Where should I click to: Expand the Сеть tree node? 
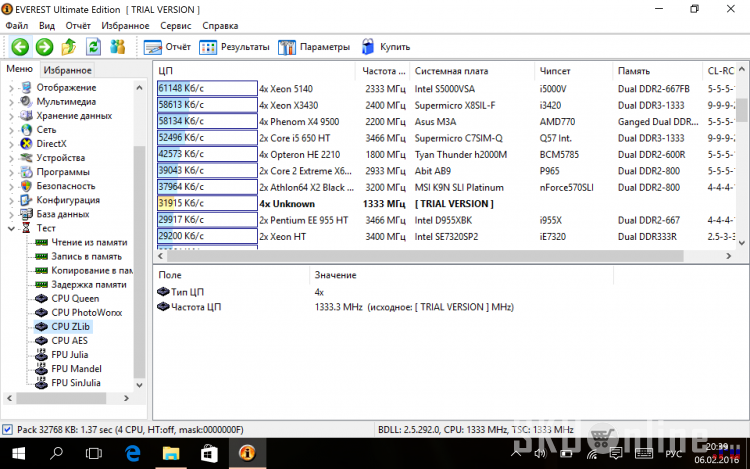pos(11,130)
